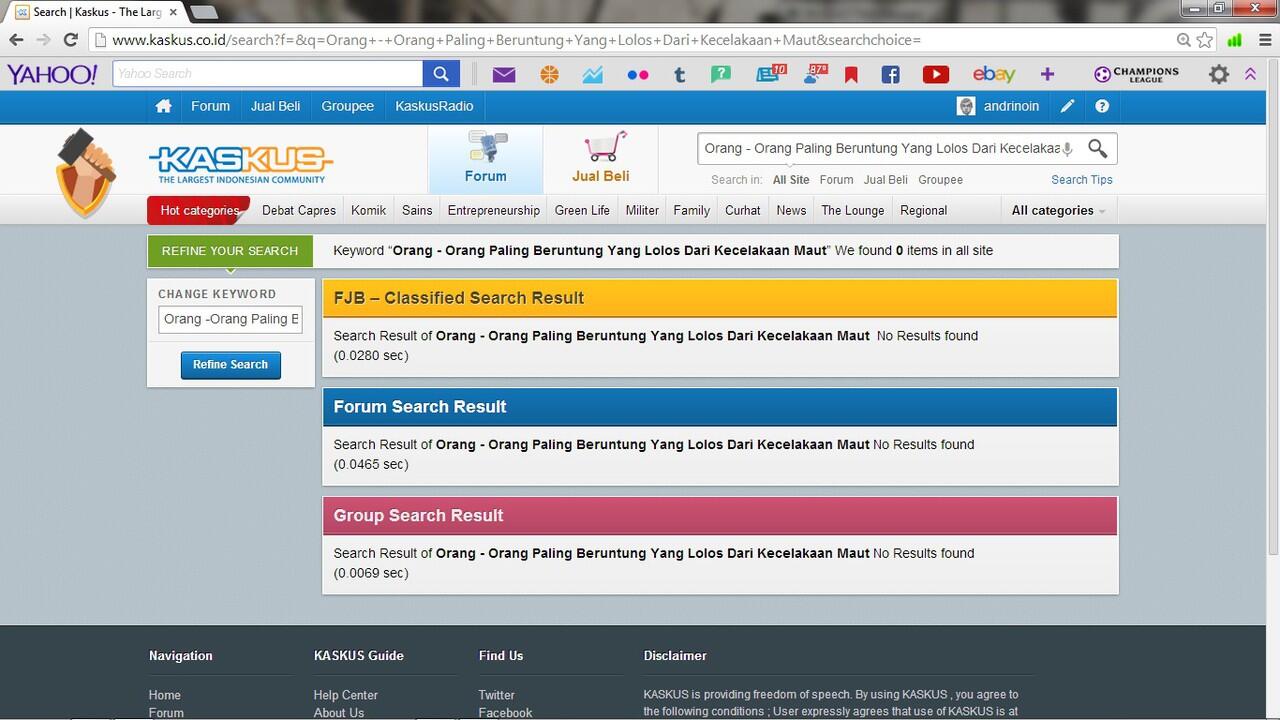Open the Sains category
The width and height of the screenshot is (1280, 720).
coord(417,211)
